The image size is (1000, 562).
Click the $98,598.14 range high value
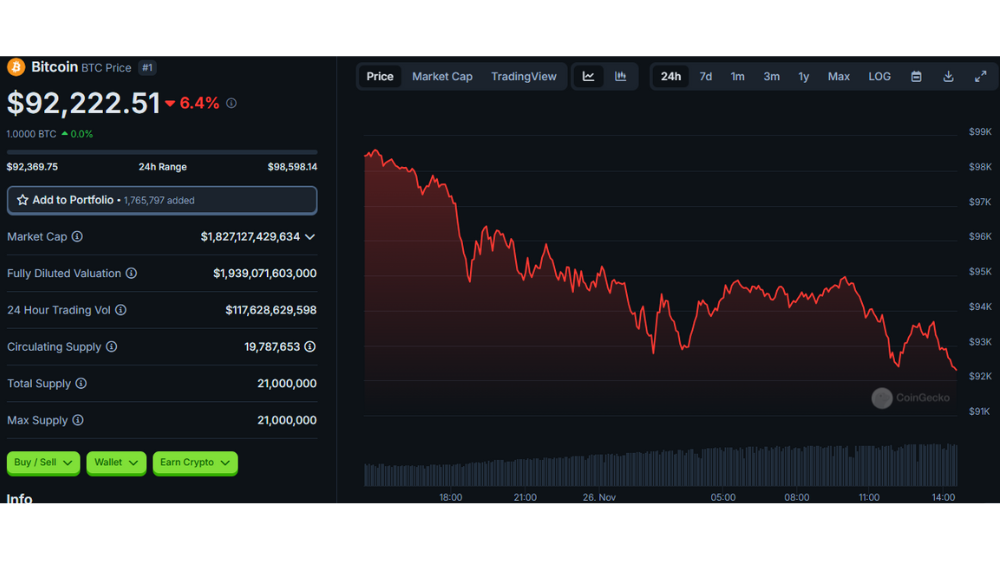[x=292, y=167]
